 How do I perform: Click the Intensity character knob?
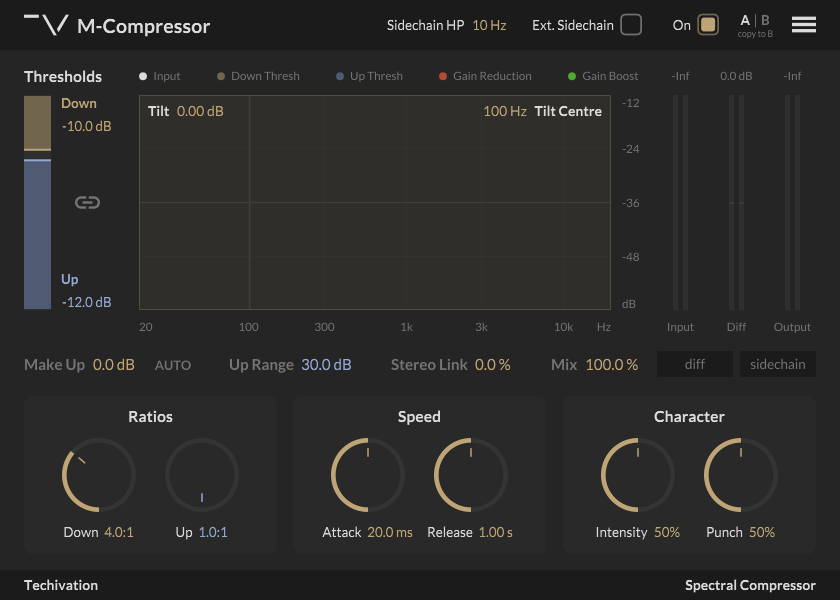click(638, 475)
